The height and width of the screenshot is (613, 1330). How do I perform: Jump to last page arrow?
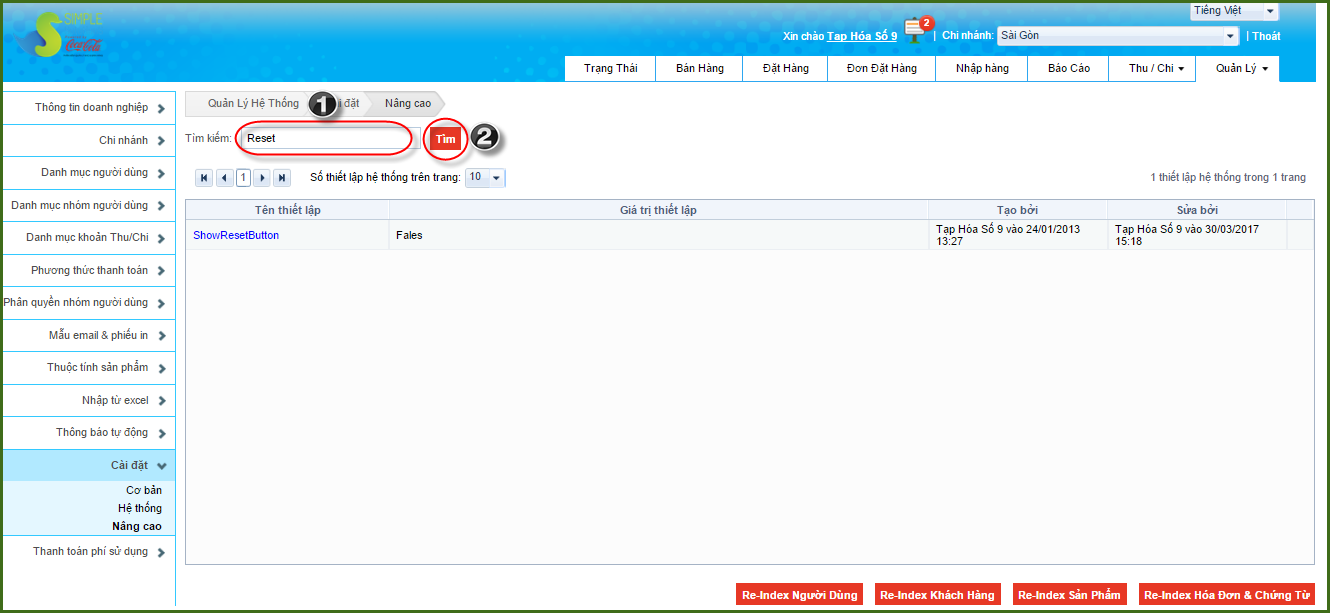(x=282, y=178)
